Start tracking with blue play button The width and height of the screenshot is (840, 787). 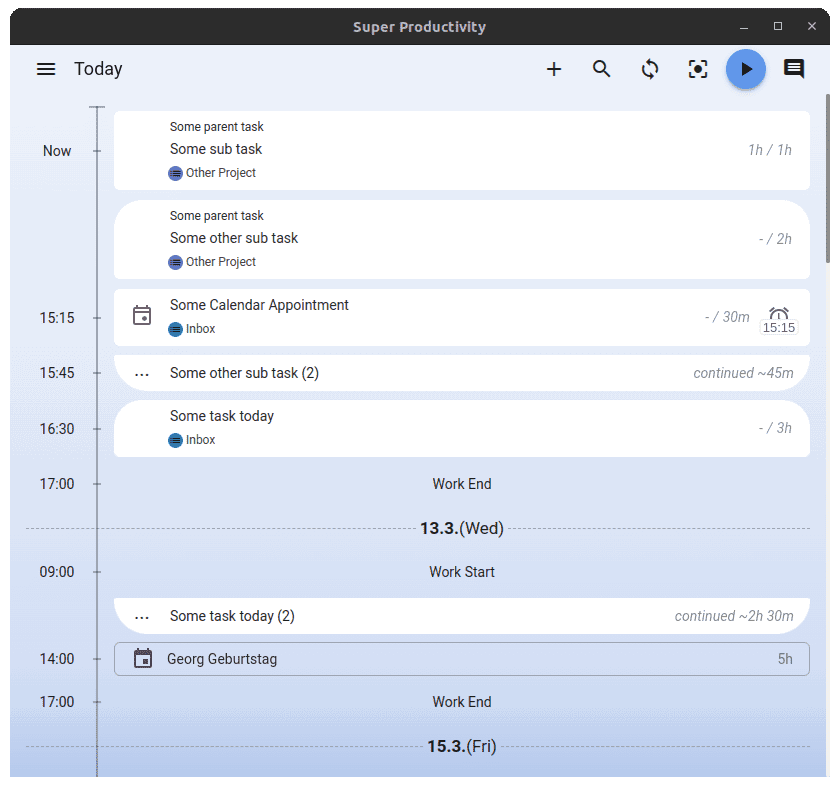746,69
